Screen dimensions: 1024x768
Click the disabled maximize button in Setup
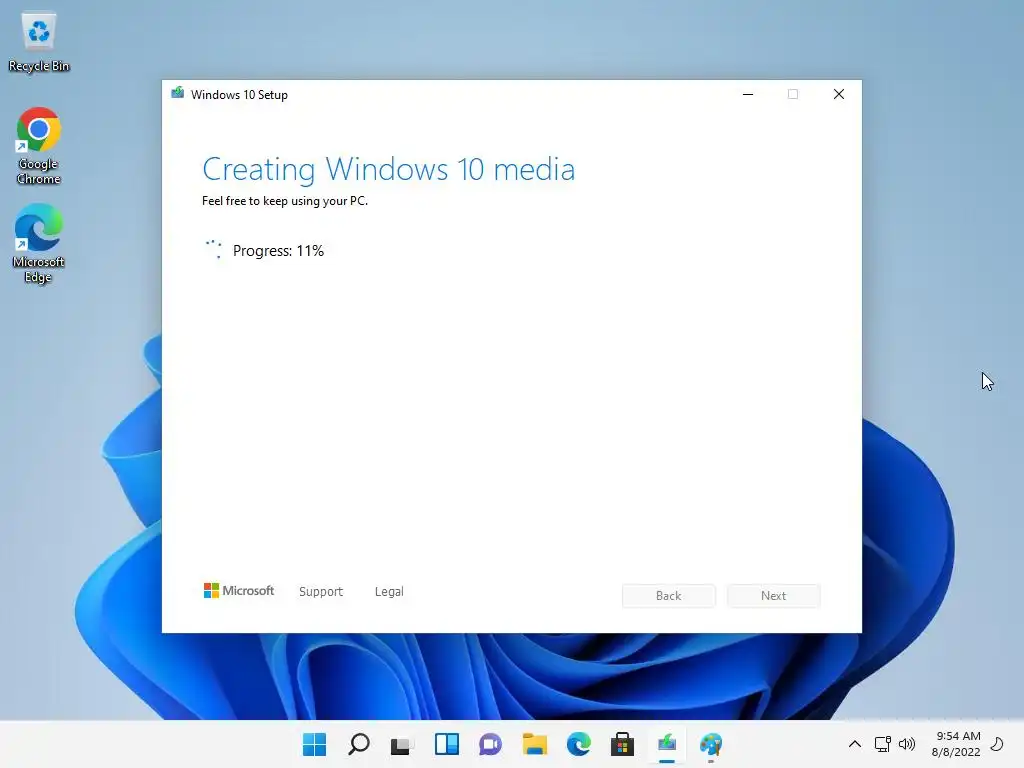[793, 94]
